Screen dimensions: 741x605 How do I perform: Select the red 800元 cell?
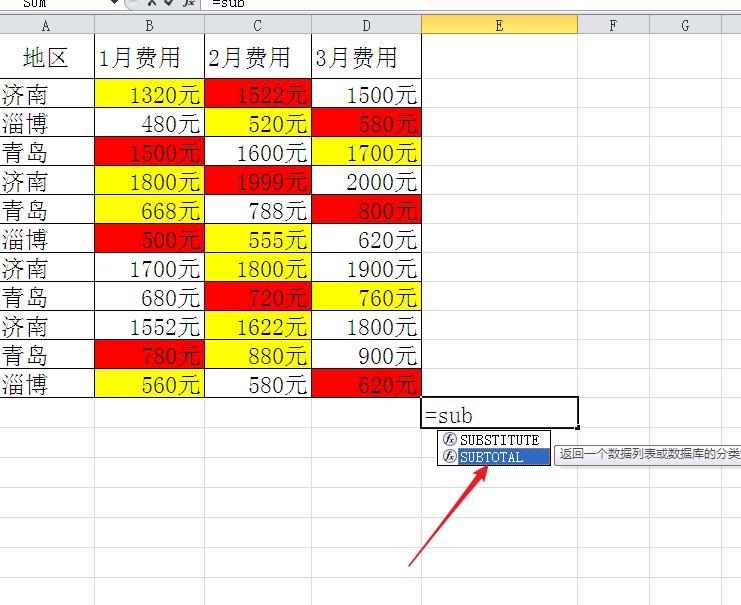366,209
